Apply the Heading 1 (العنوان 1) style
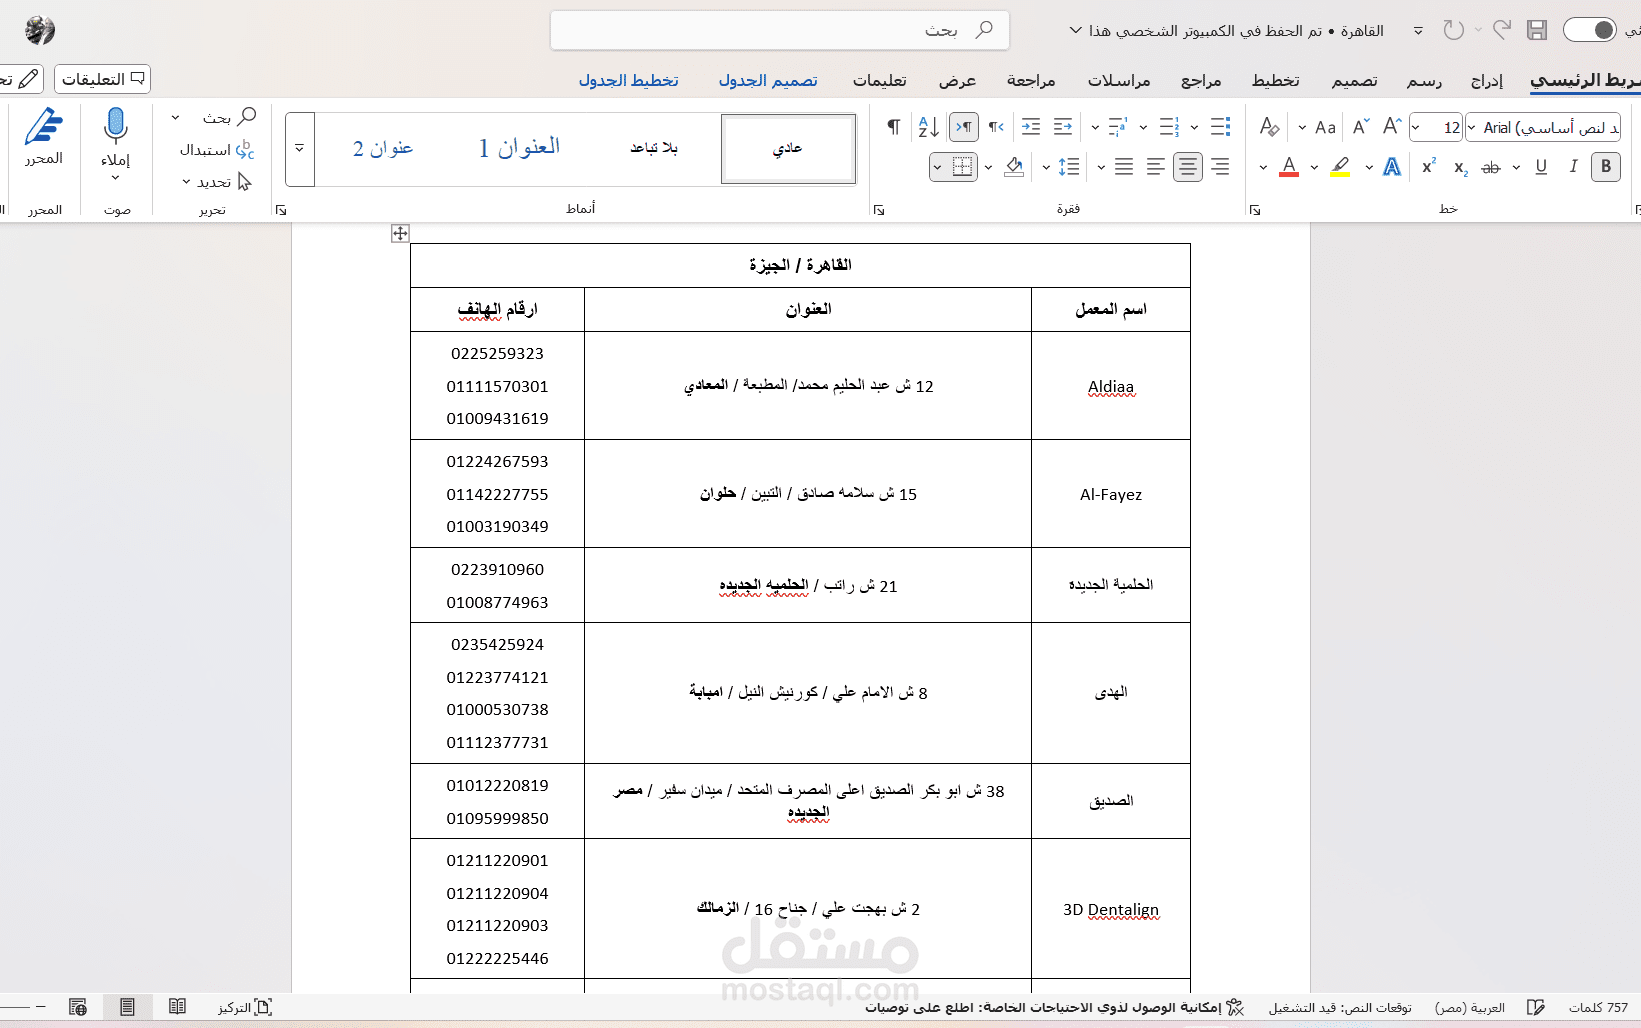 pyautogui.click(x=519, y=148)
